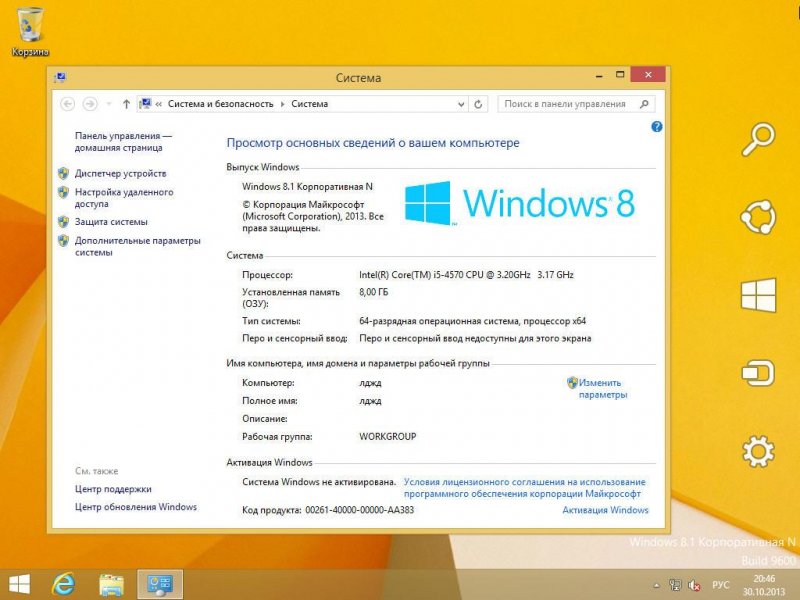The width and height of the screenshot is (800, 600).
Task: Open the Recycle Bin (Корзина) desktop icon
Action: pos(30,32)
